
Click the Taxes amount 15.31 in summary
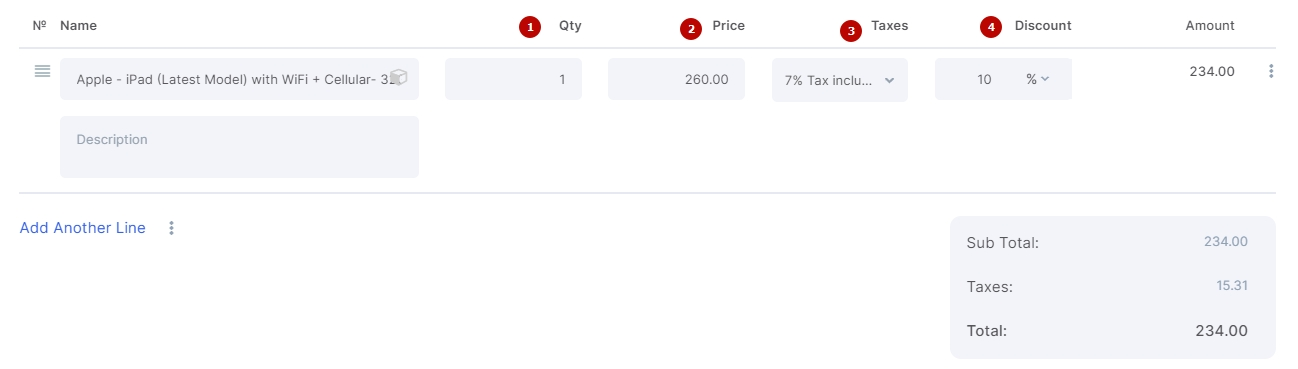(x=1232, y=286)
